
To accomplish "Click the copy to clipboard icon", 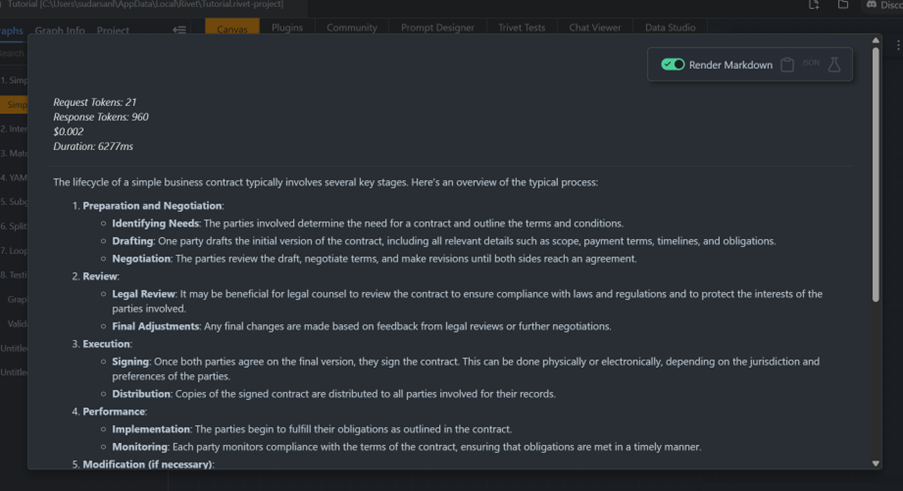I will tap(787, 64).
